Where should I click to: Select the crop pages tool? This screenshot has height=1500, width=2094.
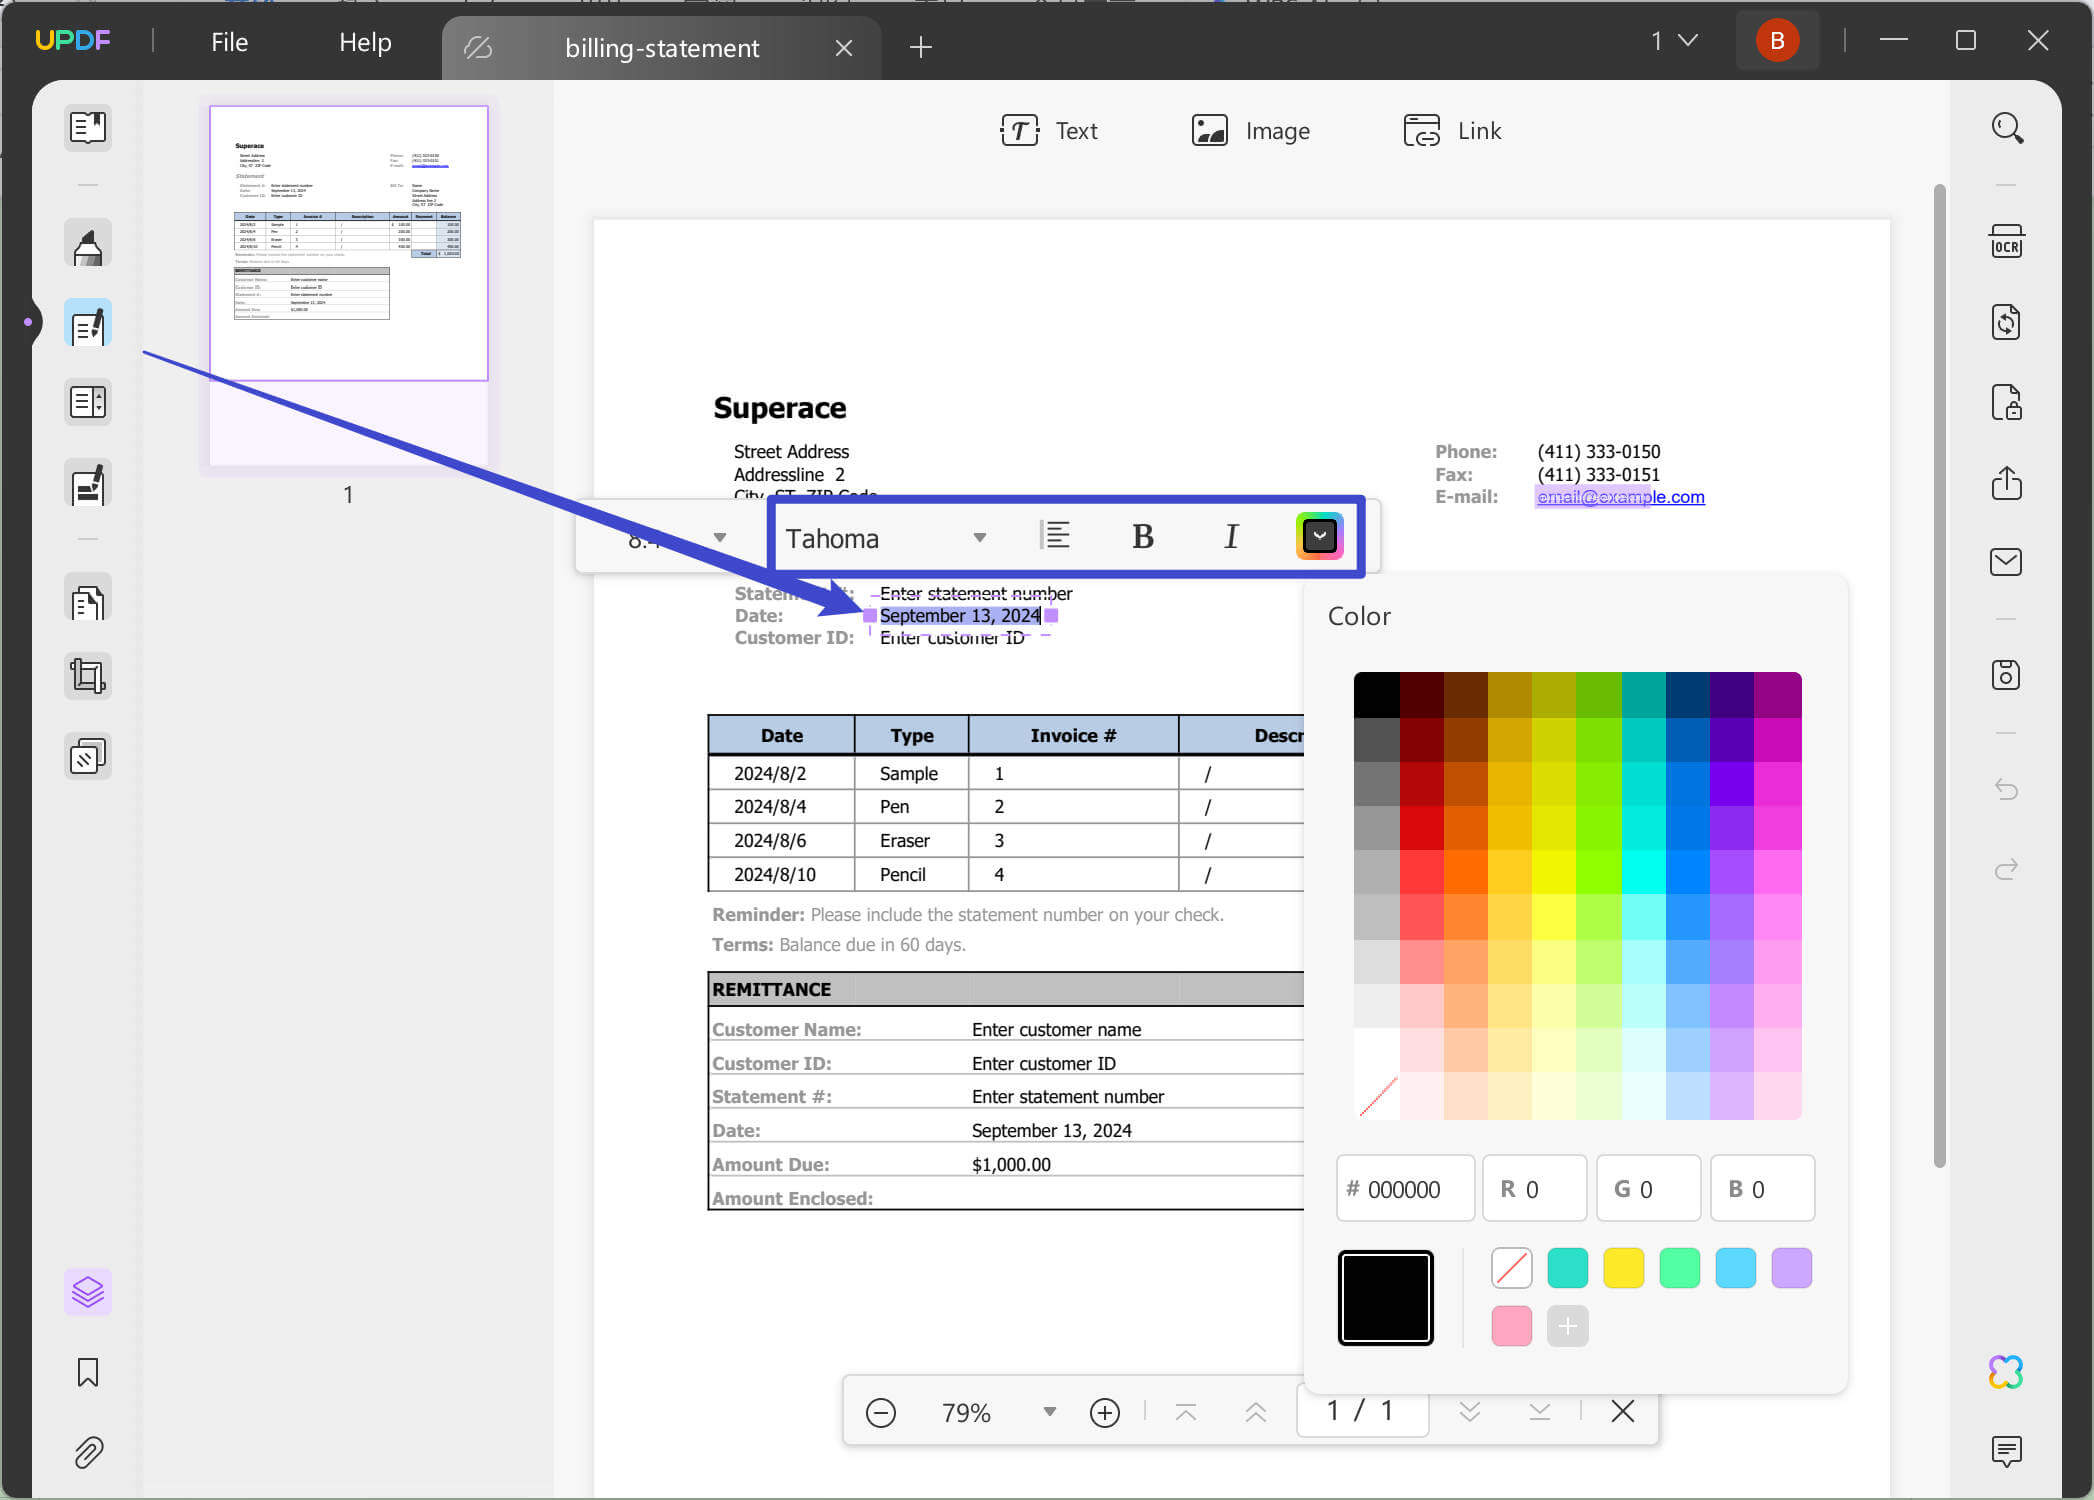(88, 676)
